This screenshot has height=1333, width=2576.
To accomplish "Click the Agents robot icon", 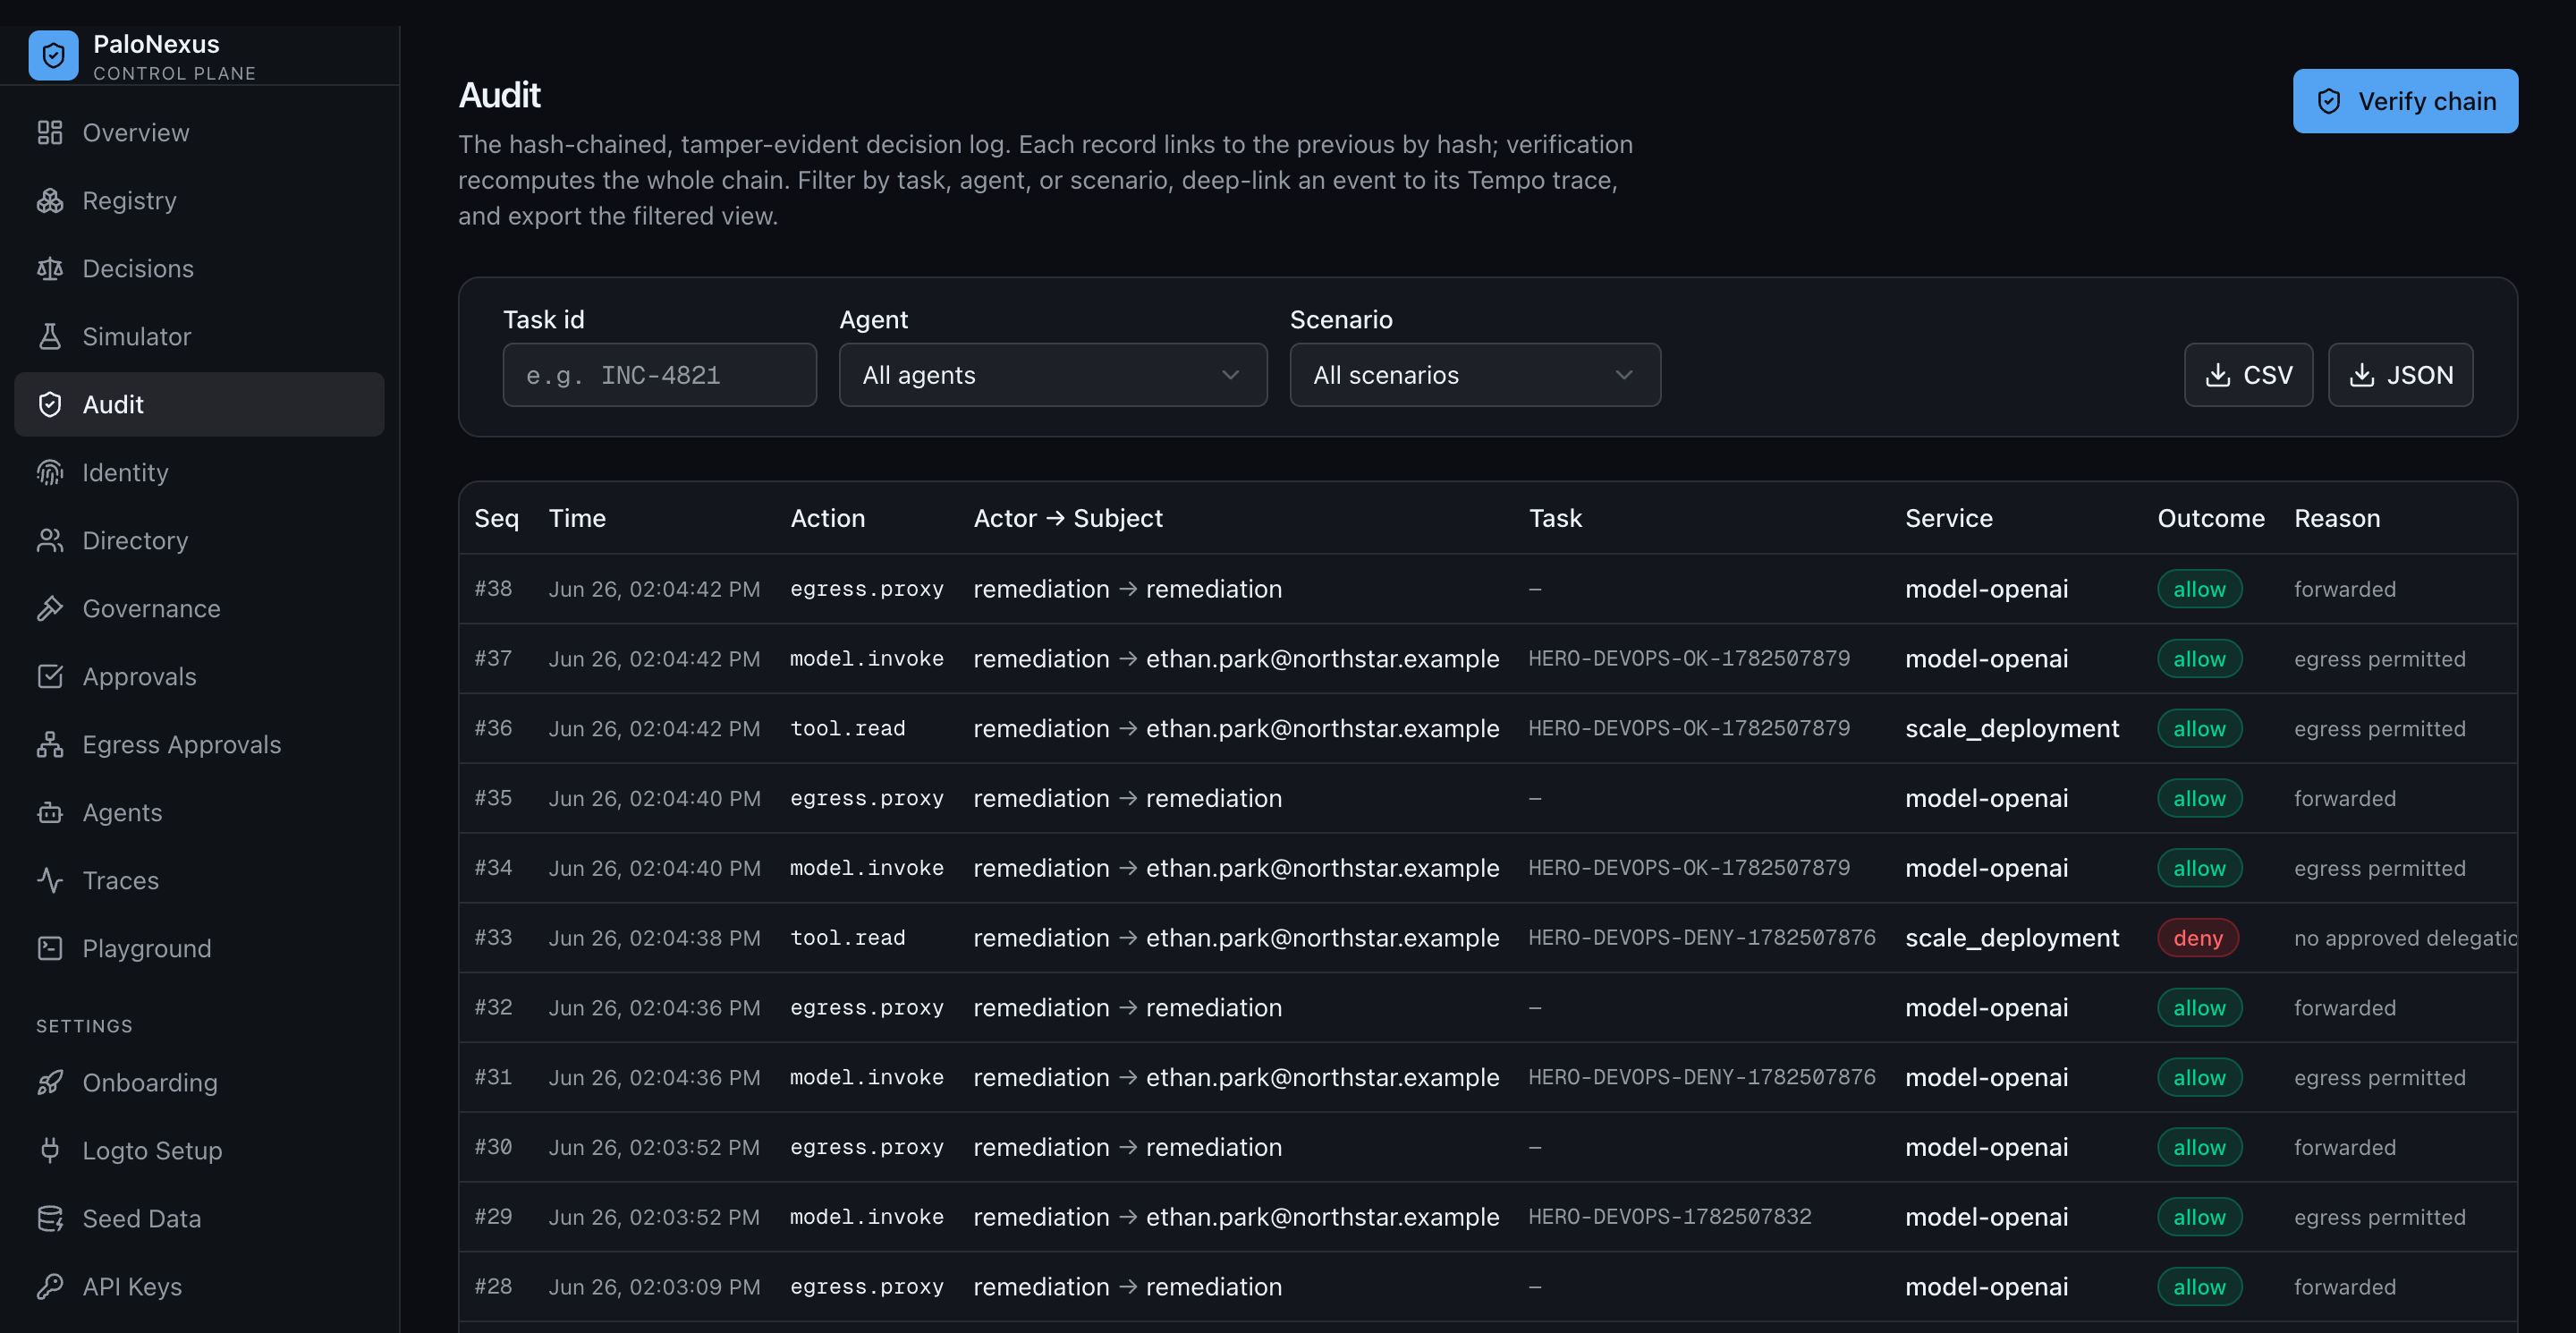I will pos(50,812).
